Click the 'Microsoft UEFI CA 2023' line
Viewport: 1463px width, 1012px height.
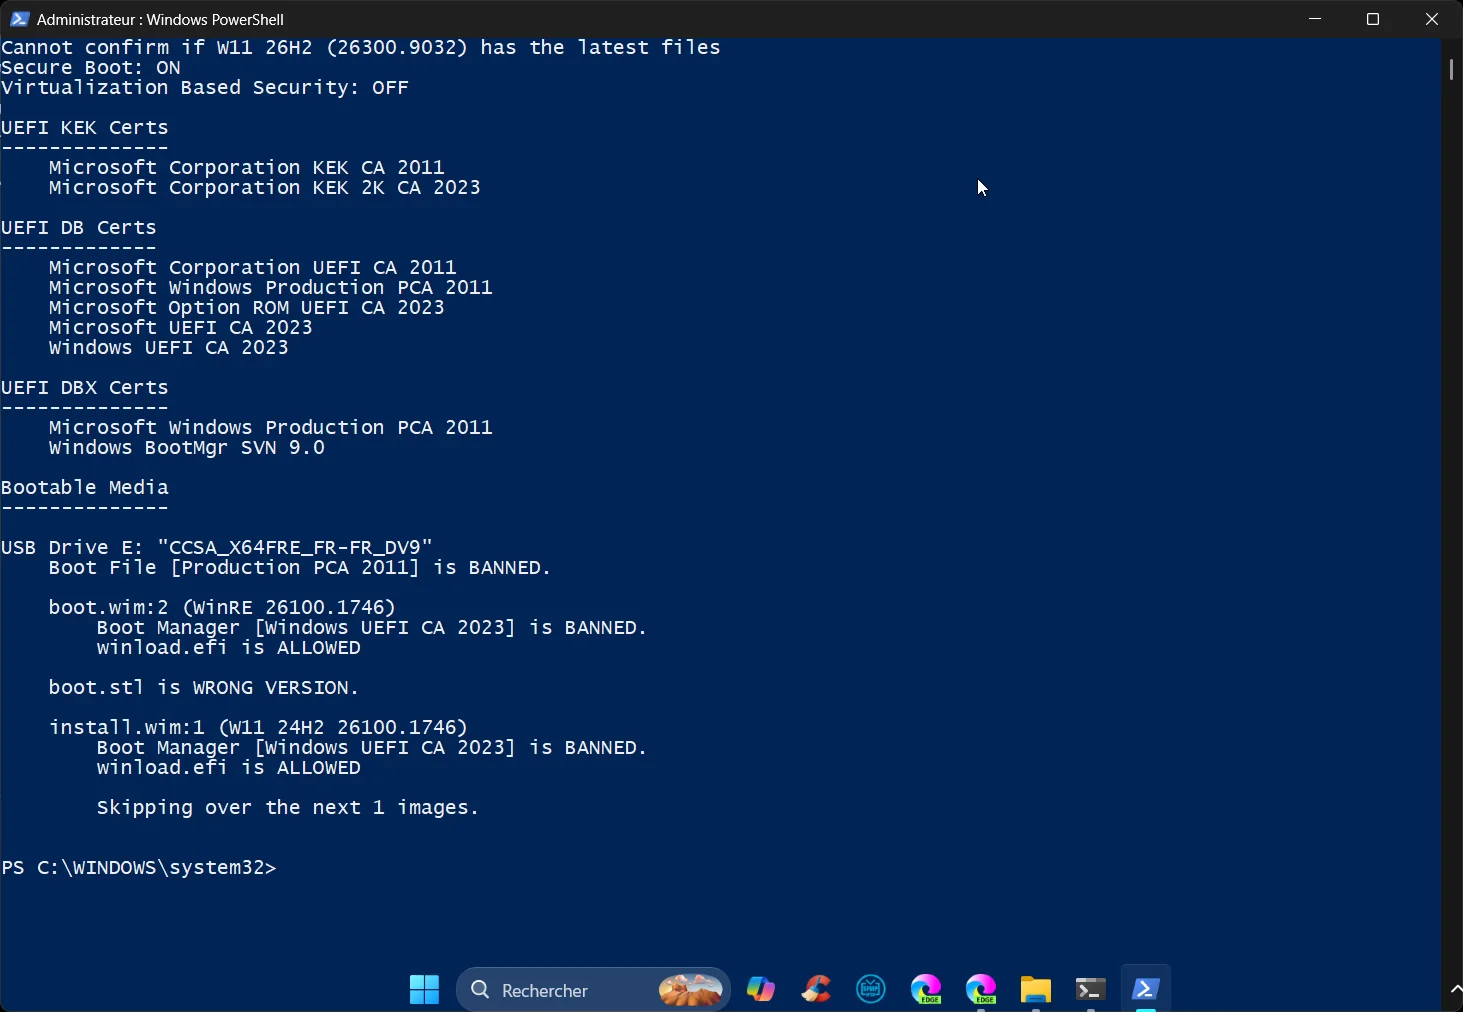(x=181, y=328)
